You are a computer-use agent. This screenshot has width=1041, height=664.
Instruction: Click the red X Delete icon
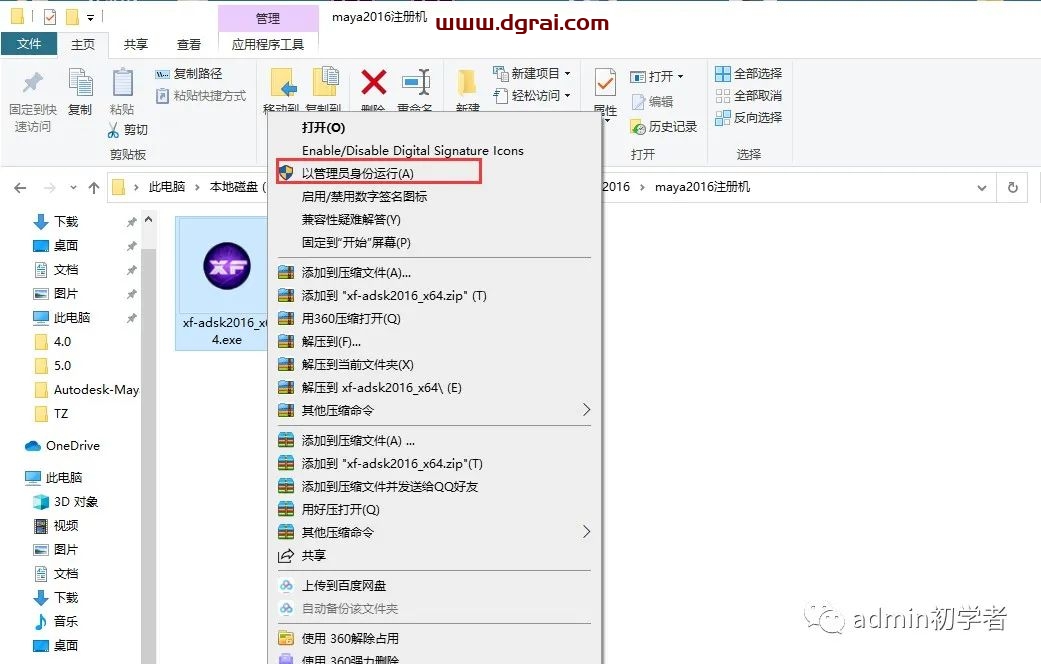374,83
